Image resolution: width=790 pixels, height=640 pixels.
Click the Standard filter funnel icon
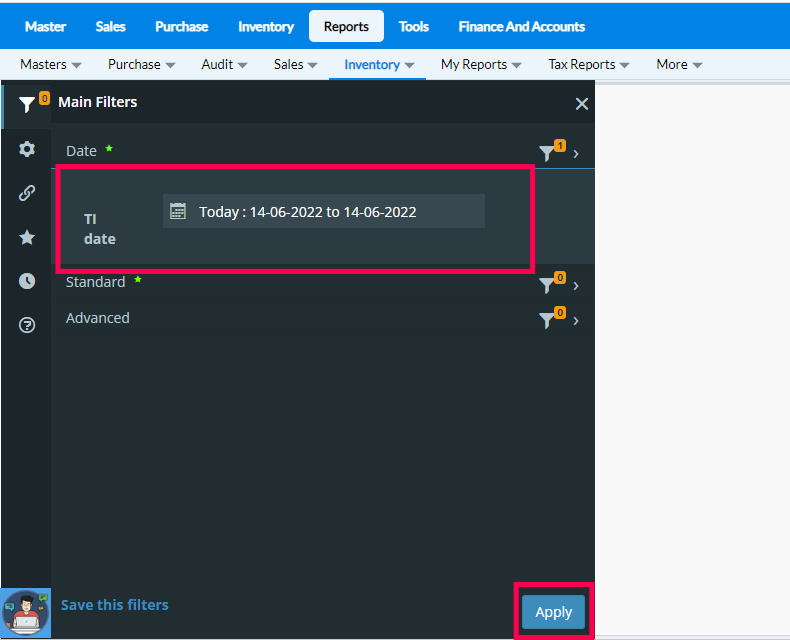(547, 285)
